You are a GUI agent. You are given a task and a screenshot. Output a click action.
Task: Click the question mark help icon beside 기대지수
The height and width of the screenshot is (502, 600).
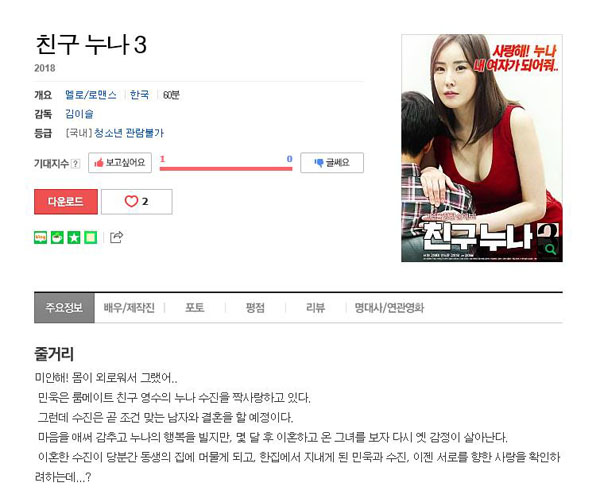(x=76, y=163)
